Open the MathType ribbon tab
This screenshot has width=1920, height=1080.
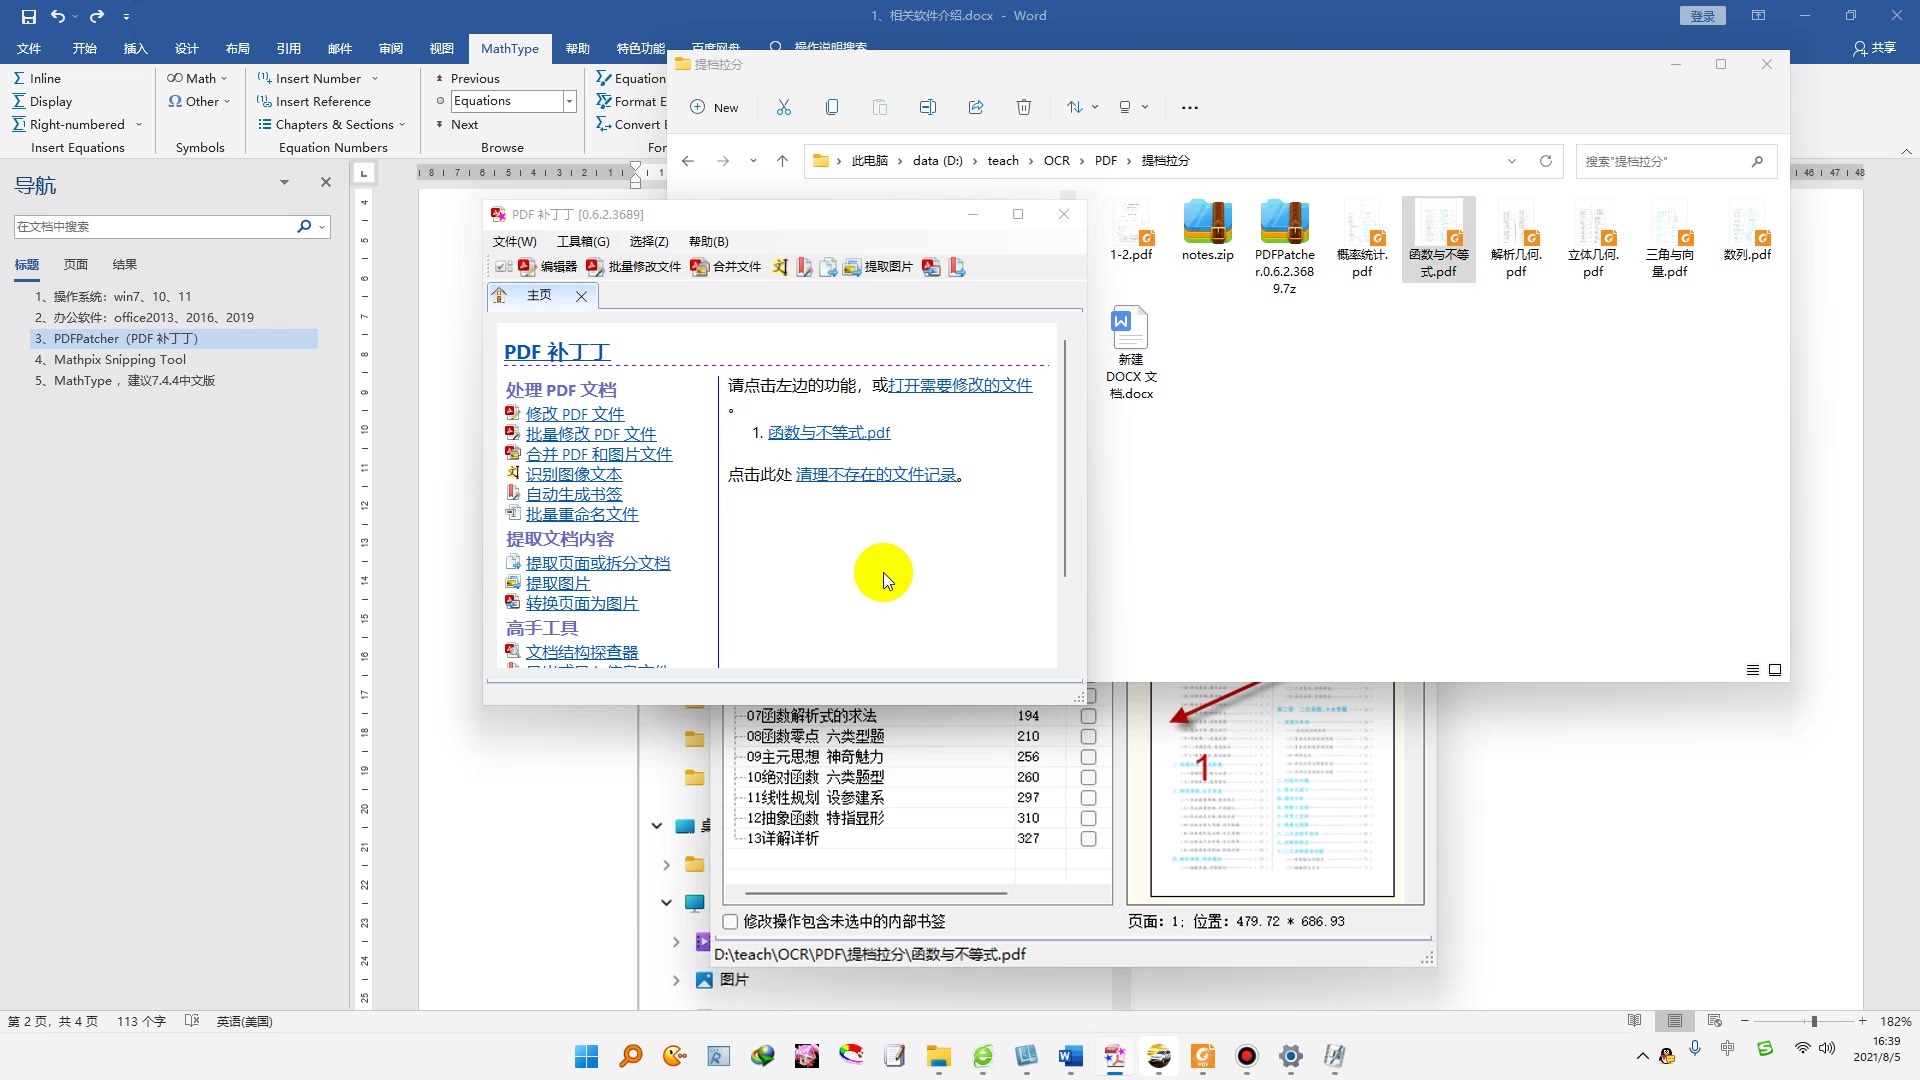point(509,48)
